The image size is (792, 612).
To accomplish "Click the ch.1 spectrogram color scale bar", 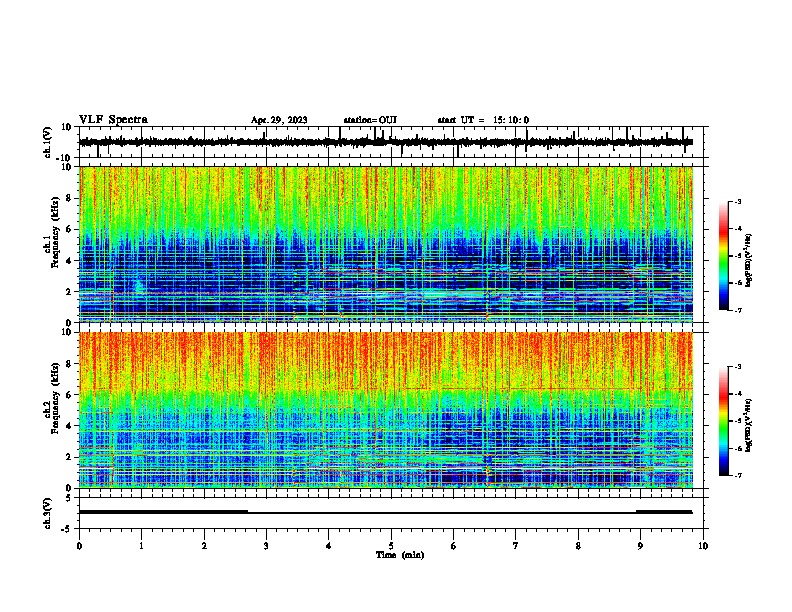I will tap(723, 256).
